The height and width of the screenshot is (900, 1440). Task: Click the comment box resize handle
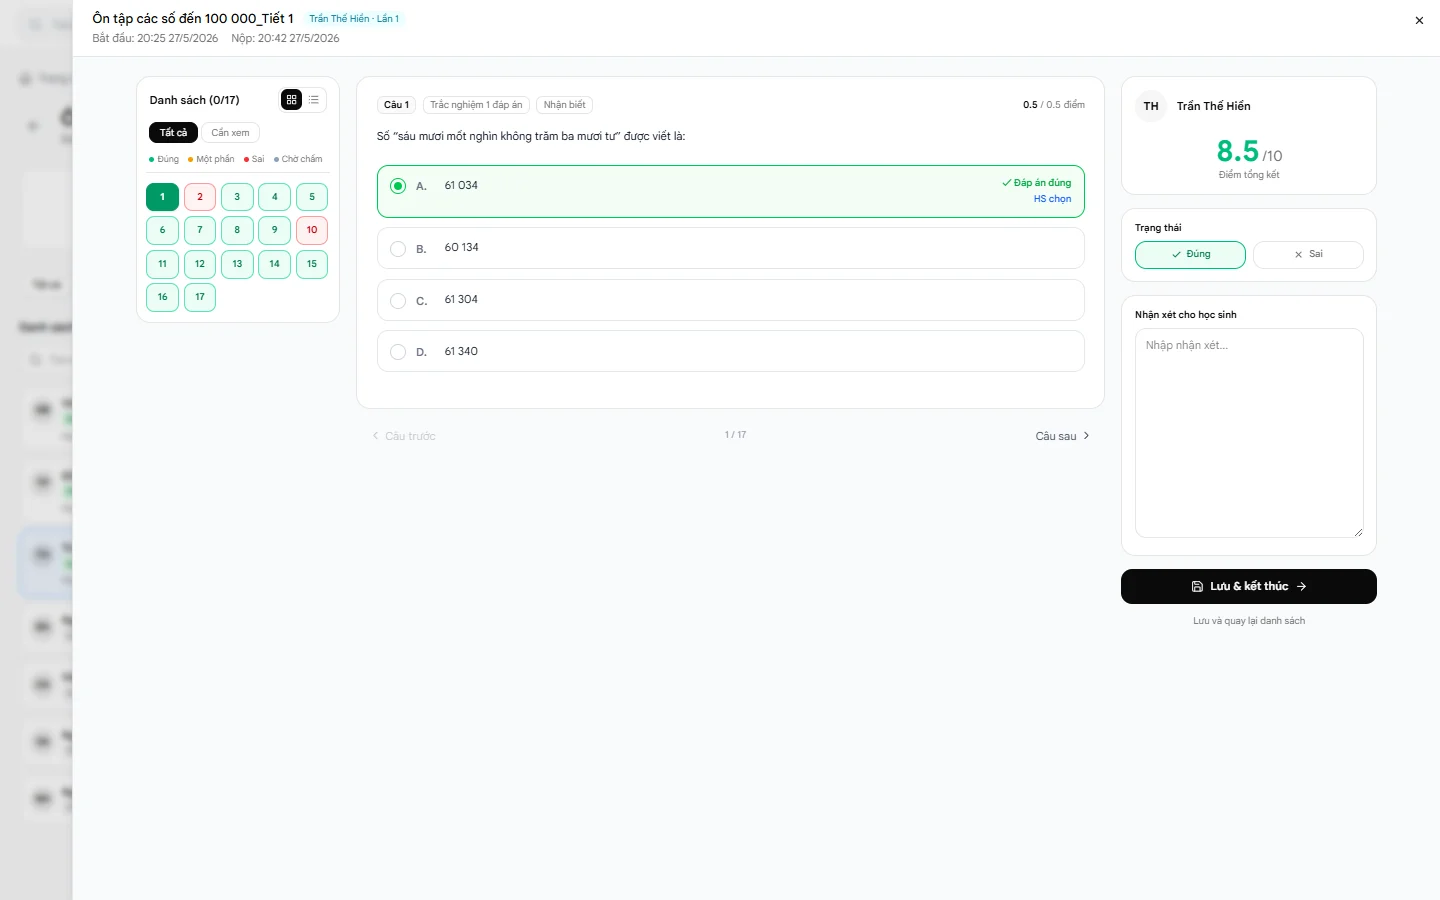pyautogui.click(x=1358, y=532)
